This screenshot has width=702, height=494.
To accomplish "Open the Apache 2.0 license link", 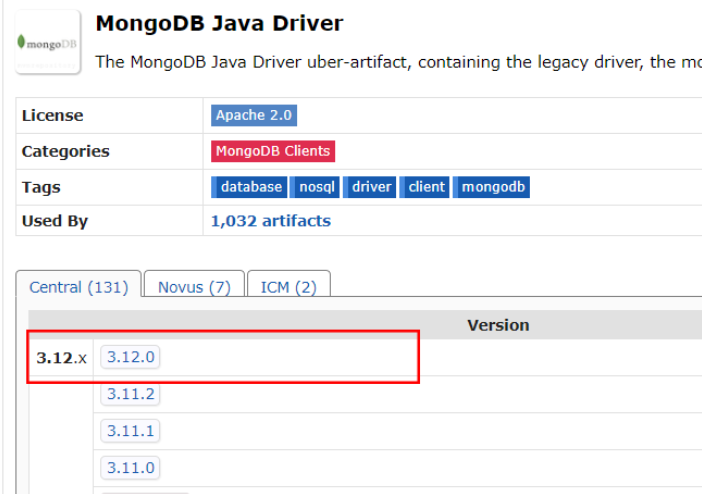I will click(254, 116).
